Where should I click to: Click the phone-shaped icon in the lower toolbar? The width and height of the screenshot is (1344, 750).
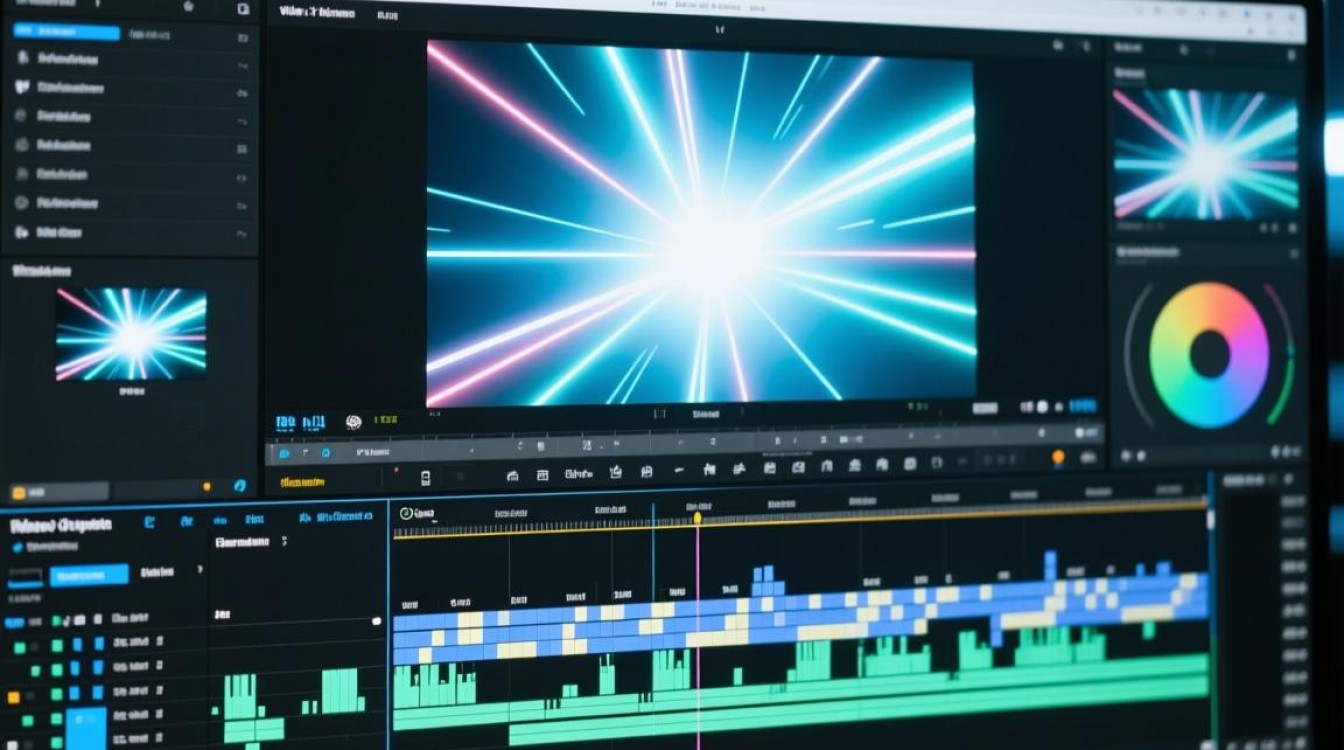(425, 478)
